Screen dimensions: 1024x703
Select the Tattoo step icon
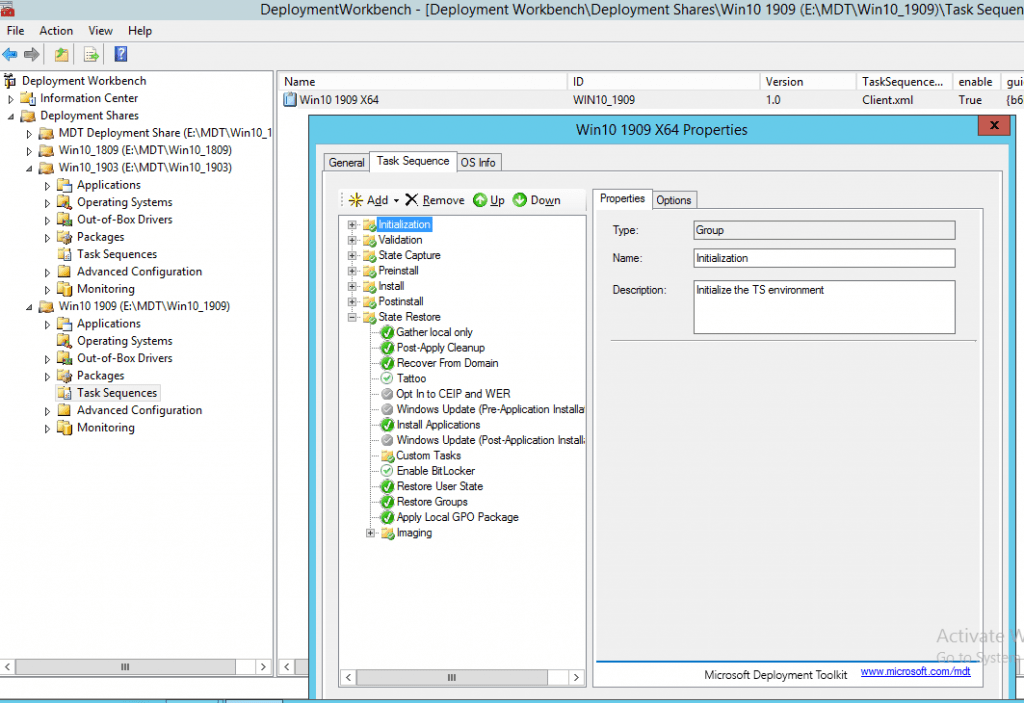[x=387, y=378]
